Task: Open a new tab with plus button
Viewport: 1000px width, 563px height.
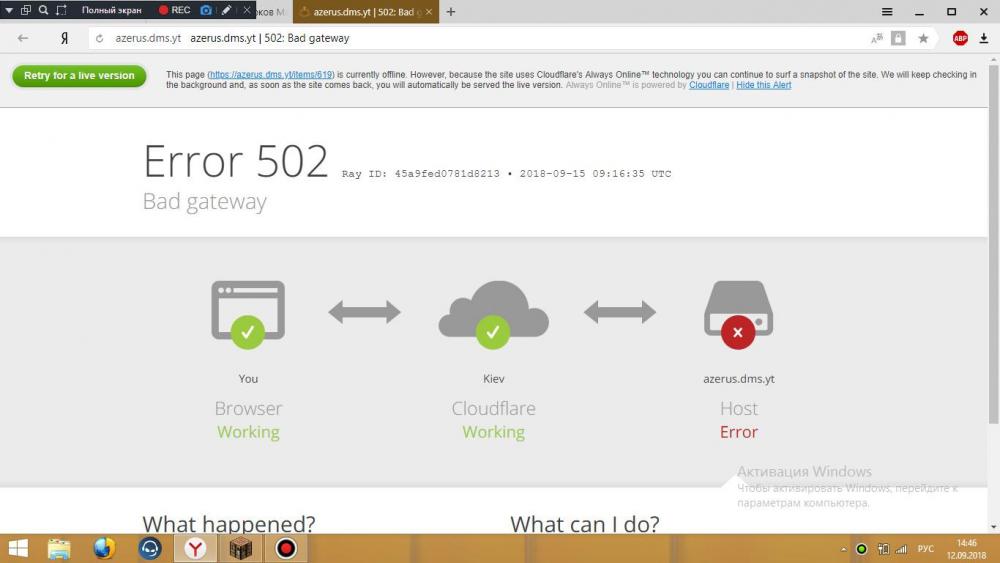Action: tap(451, 12)
